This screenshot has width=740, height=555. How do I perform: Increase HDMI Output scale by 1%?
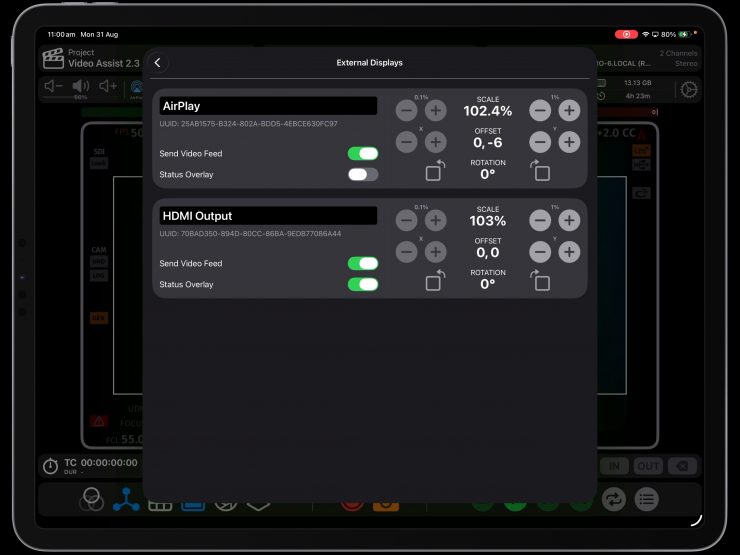(569, 220)
